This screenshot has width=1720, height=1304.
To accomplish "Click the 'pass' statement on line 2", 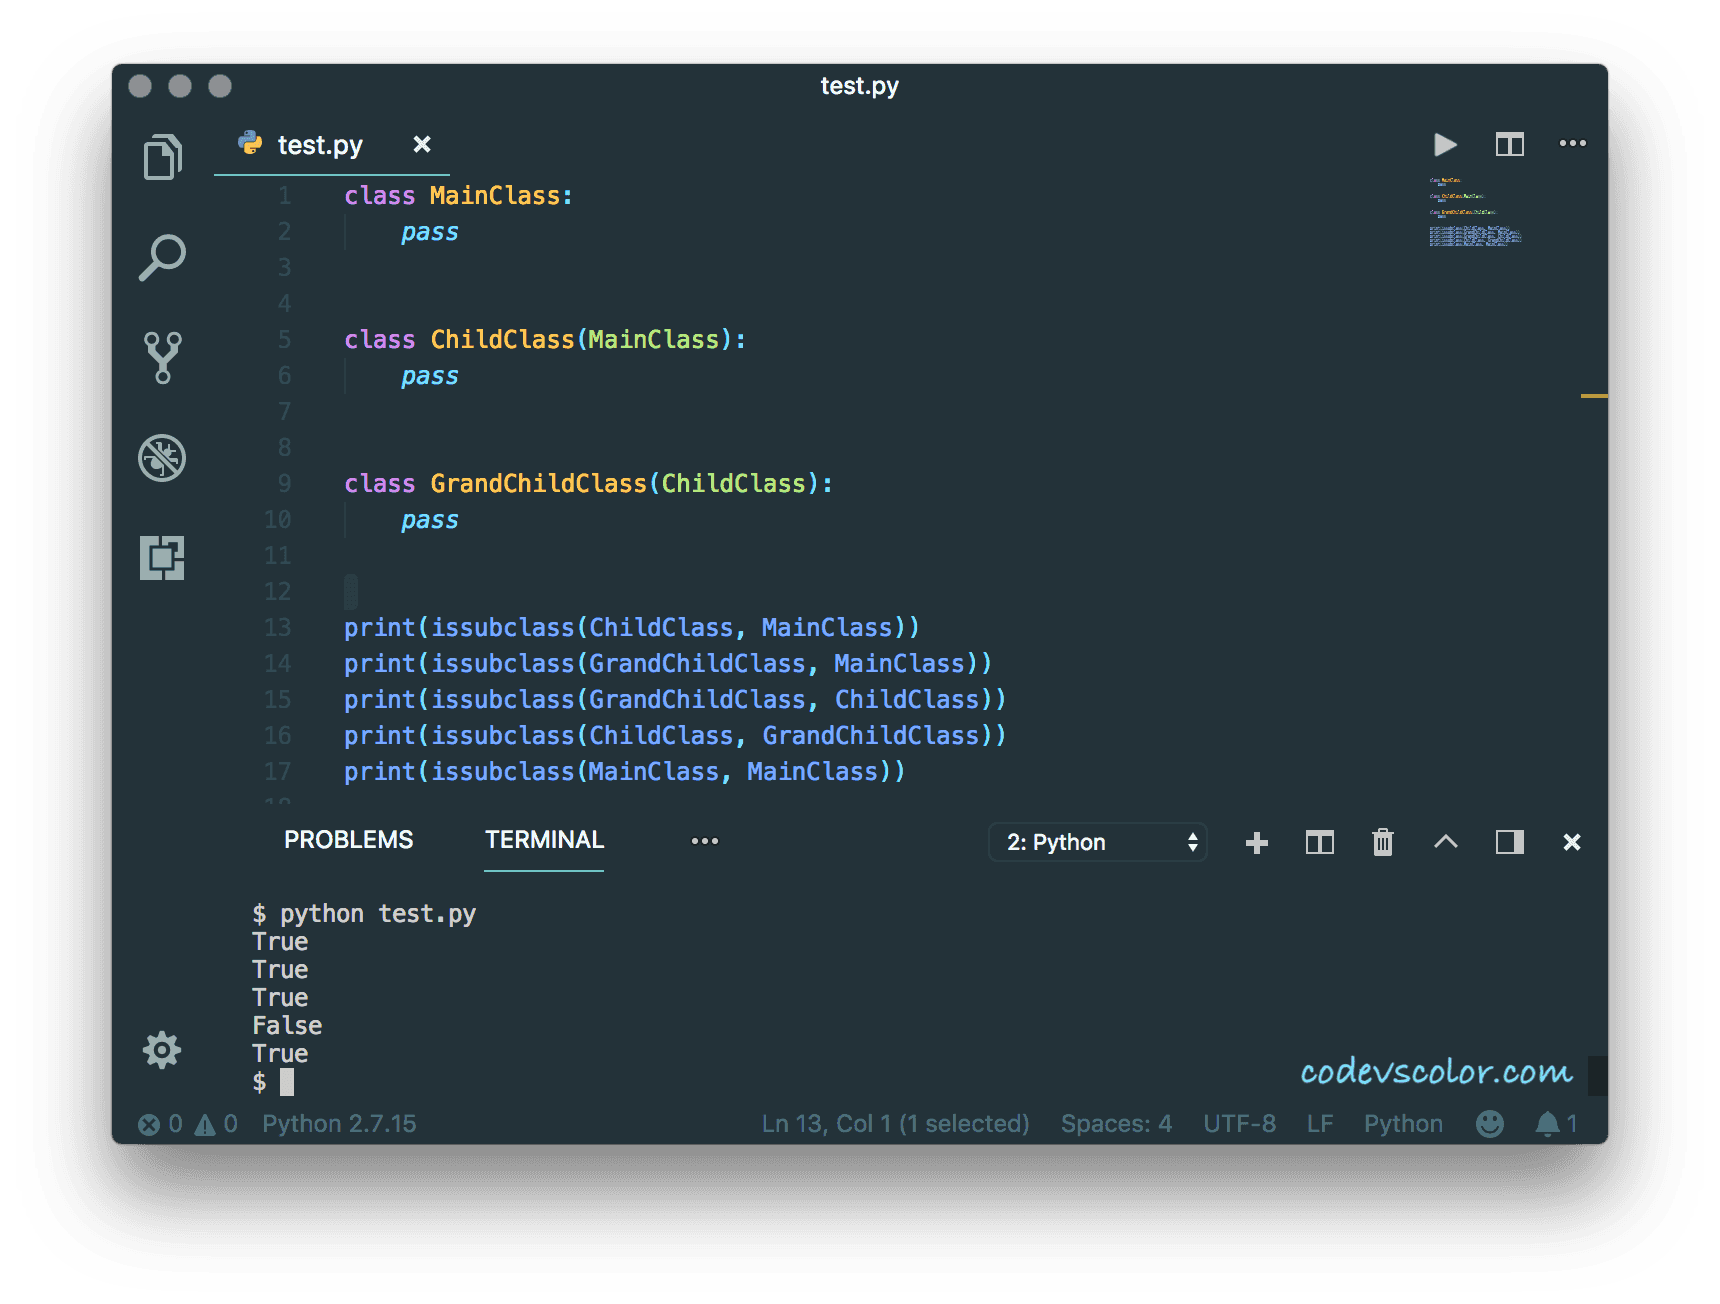I will (430, 232).
